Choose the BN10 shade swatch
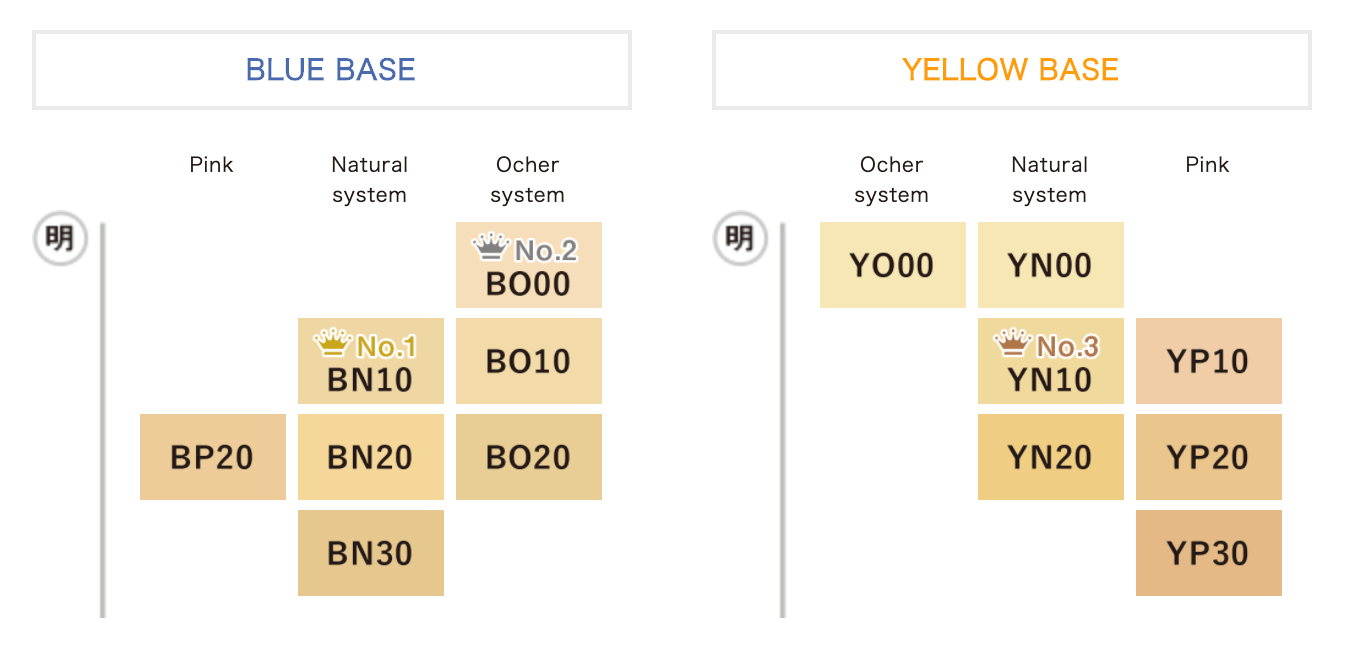 point(371,361)
